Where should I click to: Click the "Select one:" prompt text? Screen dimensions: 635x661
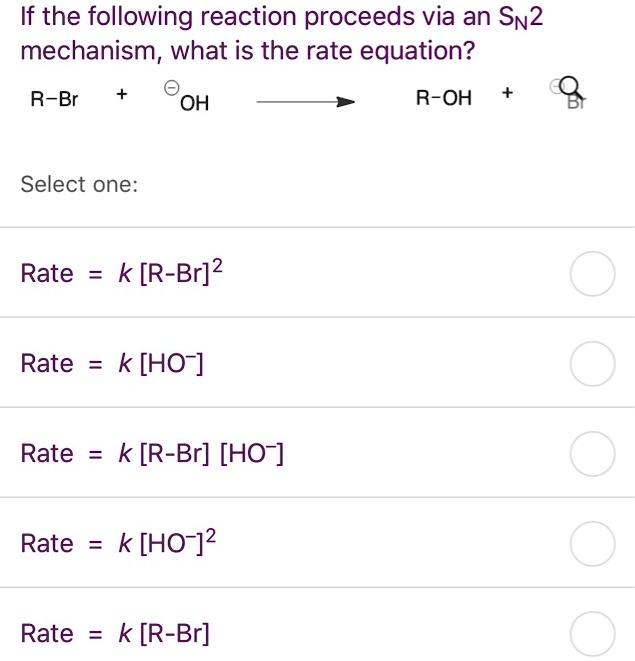click(79, 184)
